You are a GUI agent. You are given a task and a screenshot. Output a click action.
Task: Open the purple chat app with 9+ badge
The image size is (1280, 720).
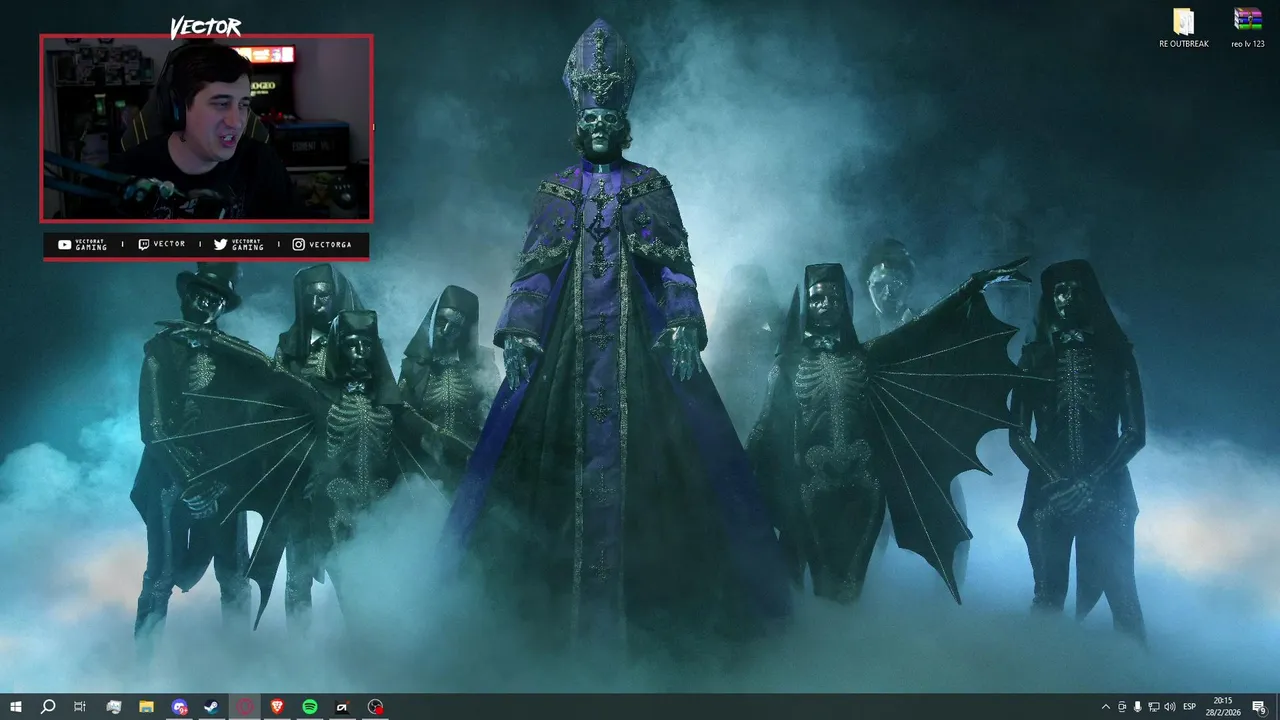pyautogui.click(x=179, y=707)
